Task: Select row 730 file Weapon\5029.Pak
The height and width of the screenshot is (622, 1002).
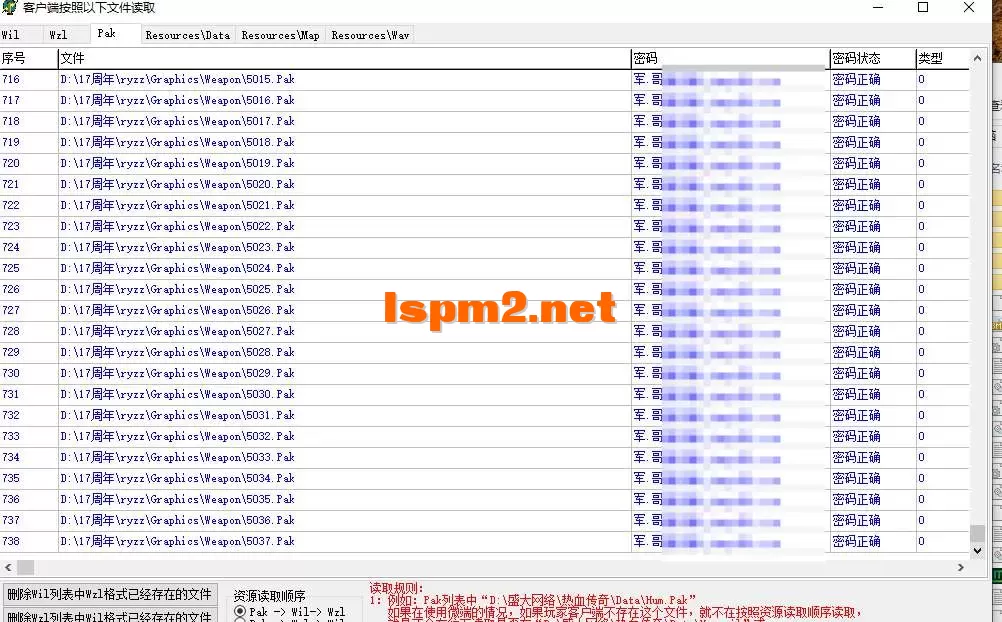Action: (344, 373)
